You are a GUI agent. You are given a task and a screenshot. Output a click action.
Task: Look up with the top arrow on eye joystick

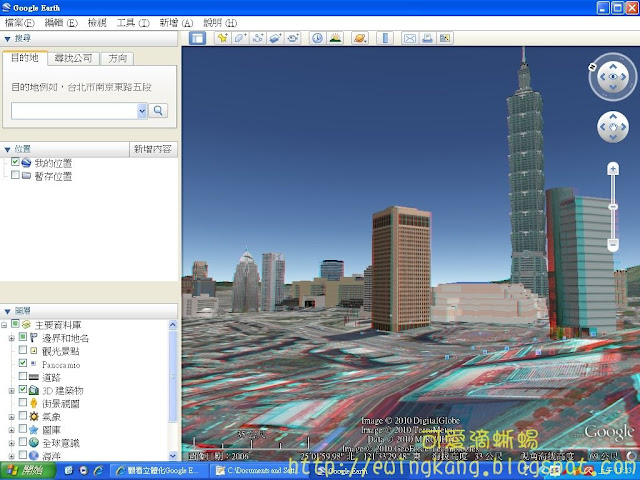click(x=613, y=66)
